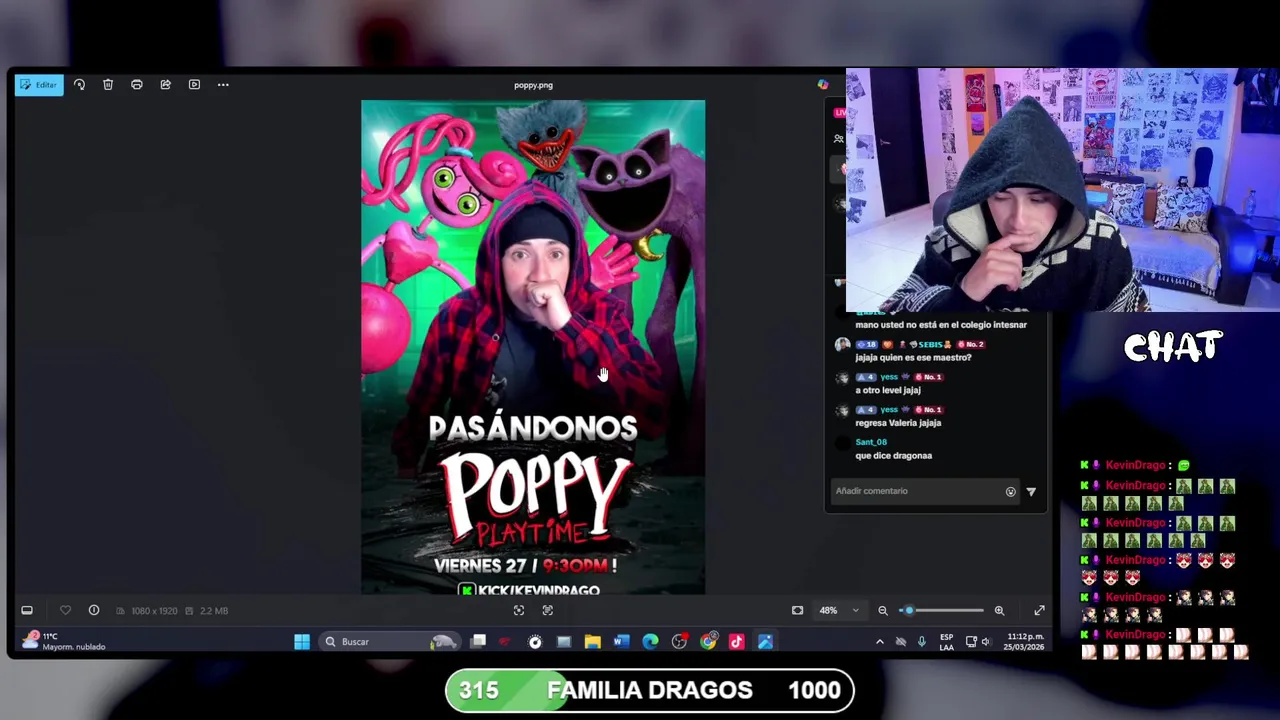Show file info with the info icon
Image resolution: width=1280 pixels, height=720 pixels.
(94, 610)
